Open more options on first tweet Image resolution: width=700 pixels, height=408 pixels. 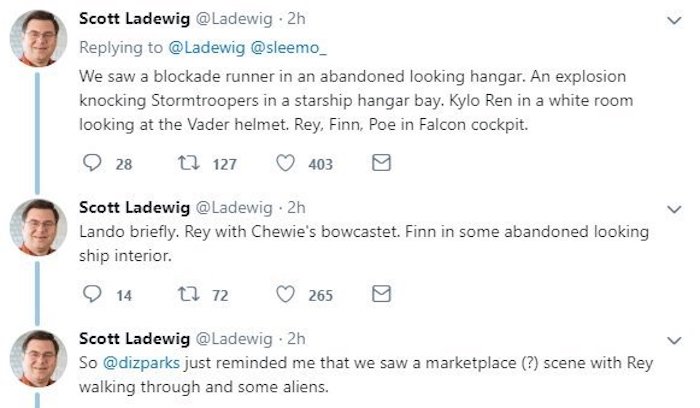tap(675, 19)
